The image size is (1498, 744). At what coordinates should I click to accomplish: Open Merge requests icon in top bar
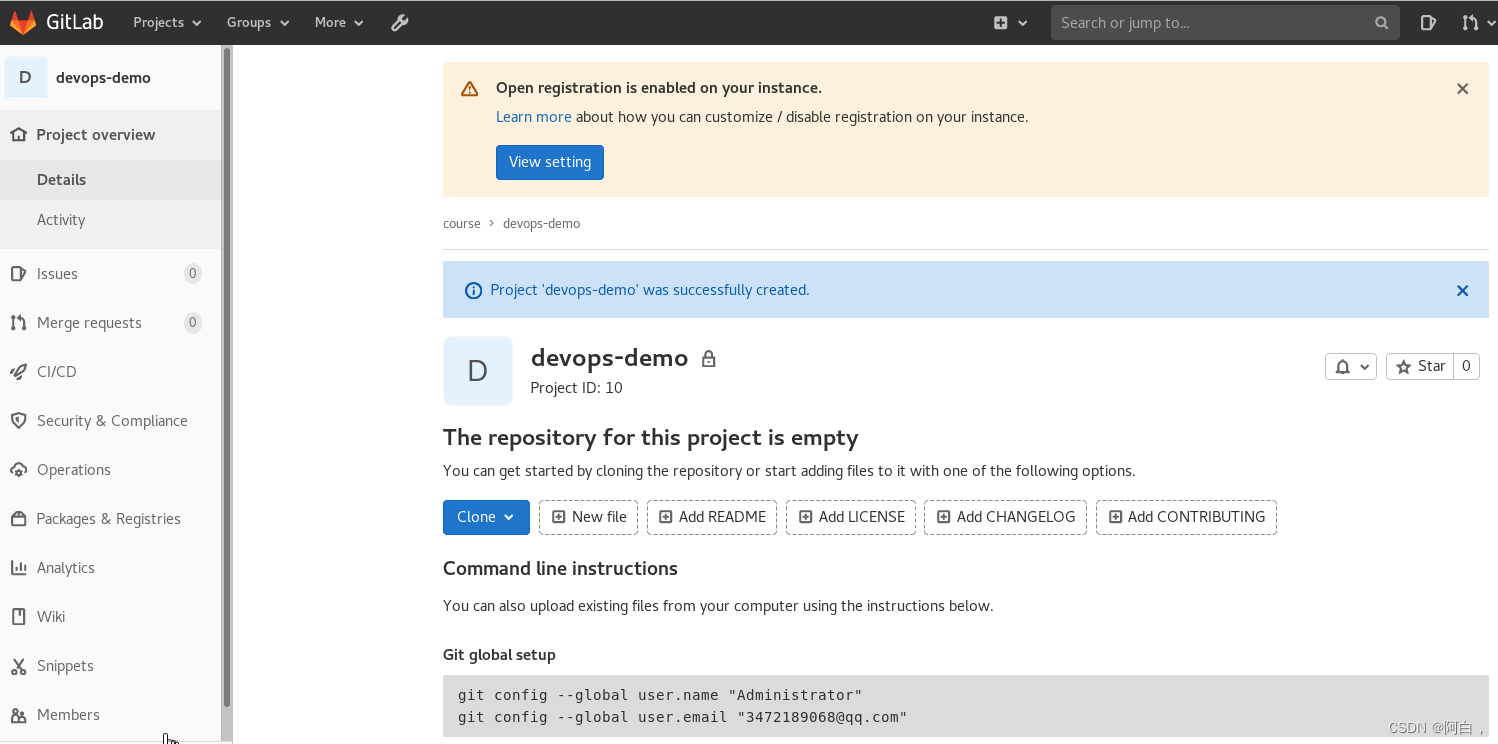[x=1470, y=22]
